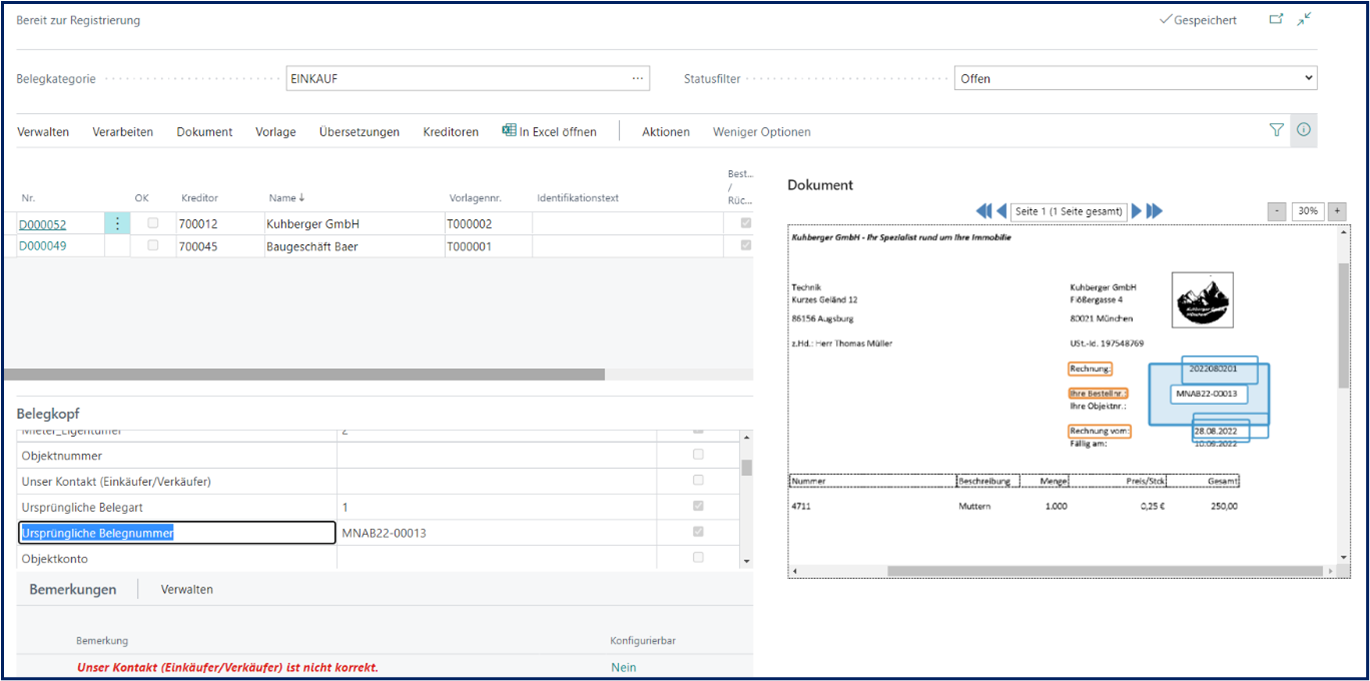
Task: Toggle checkbox in Objektnummer row
Action: [x=698, y=454]
